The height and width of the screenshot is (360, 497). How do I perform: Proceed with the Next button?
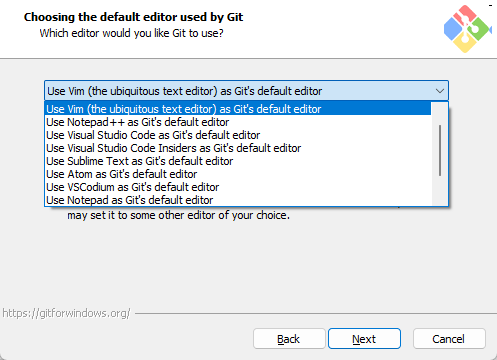click(x=364, y=339)
